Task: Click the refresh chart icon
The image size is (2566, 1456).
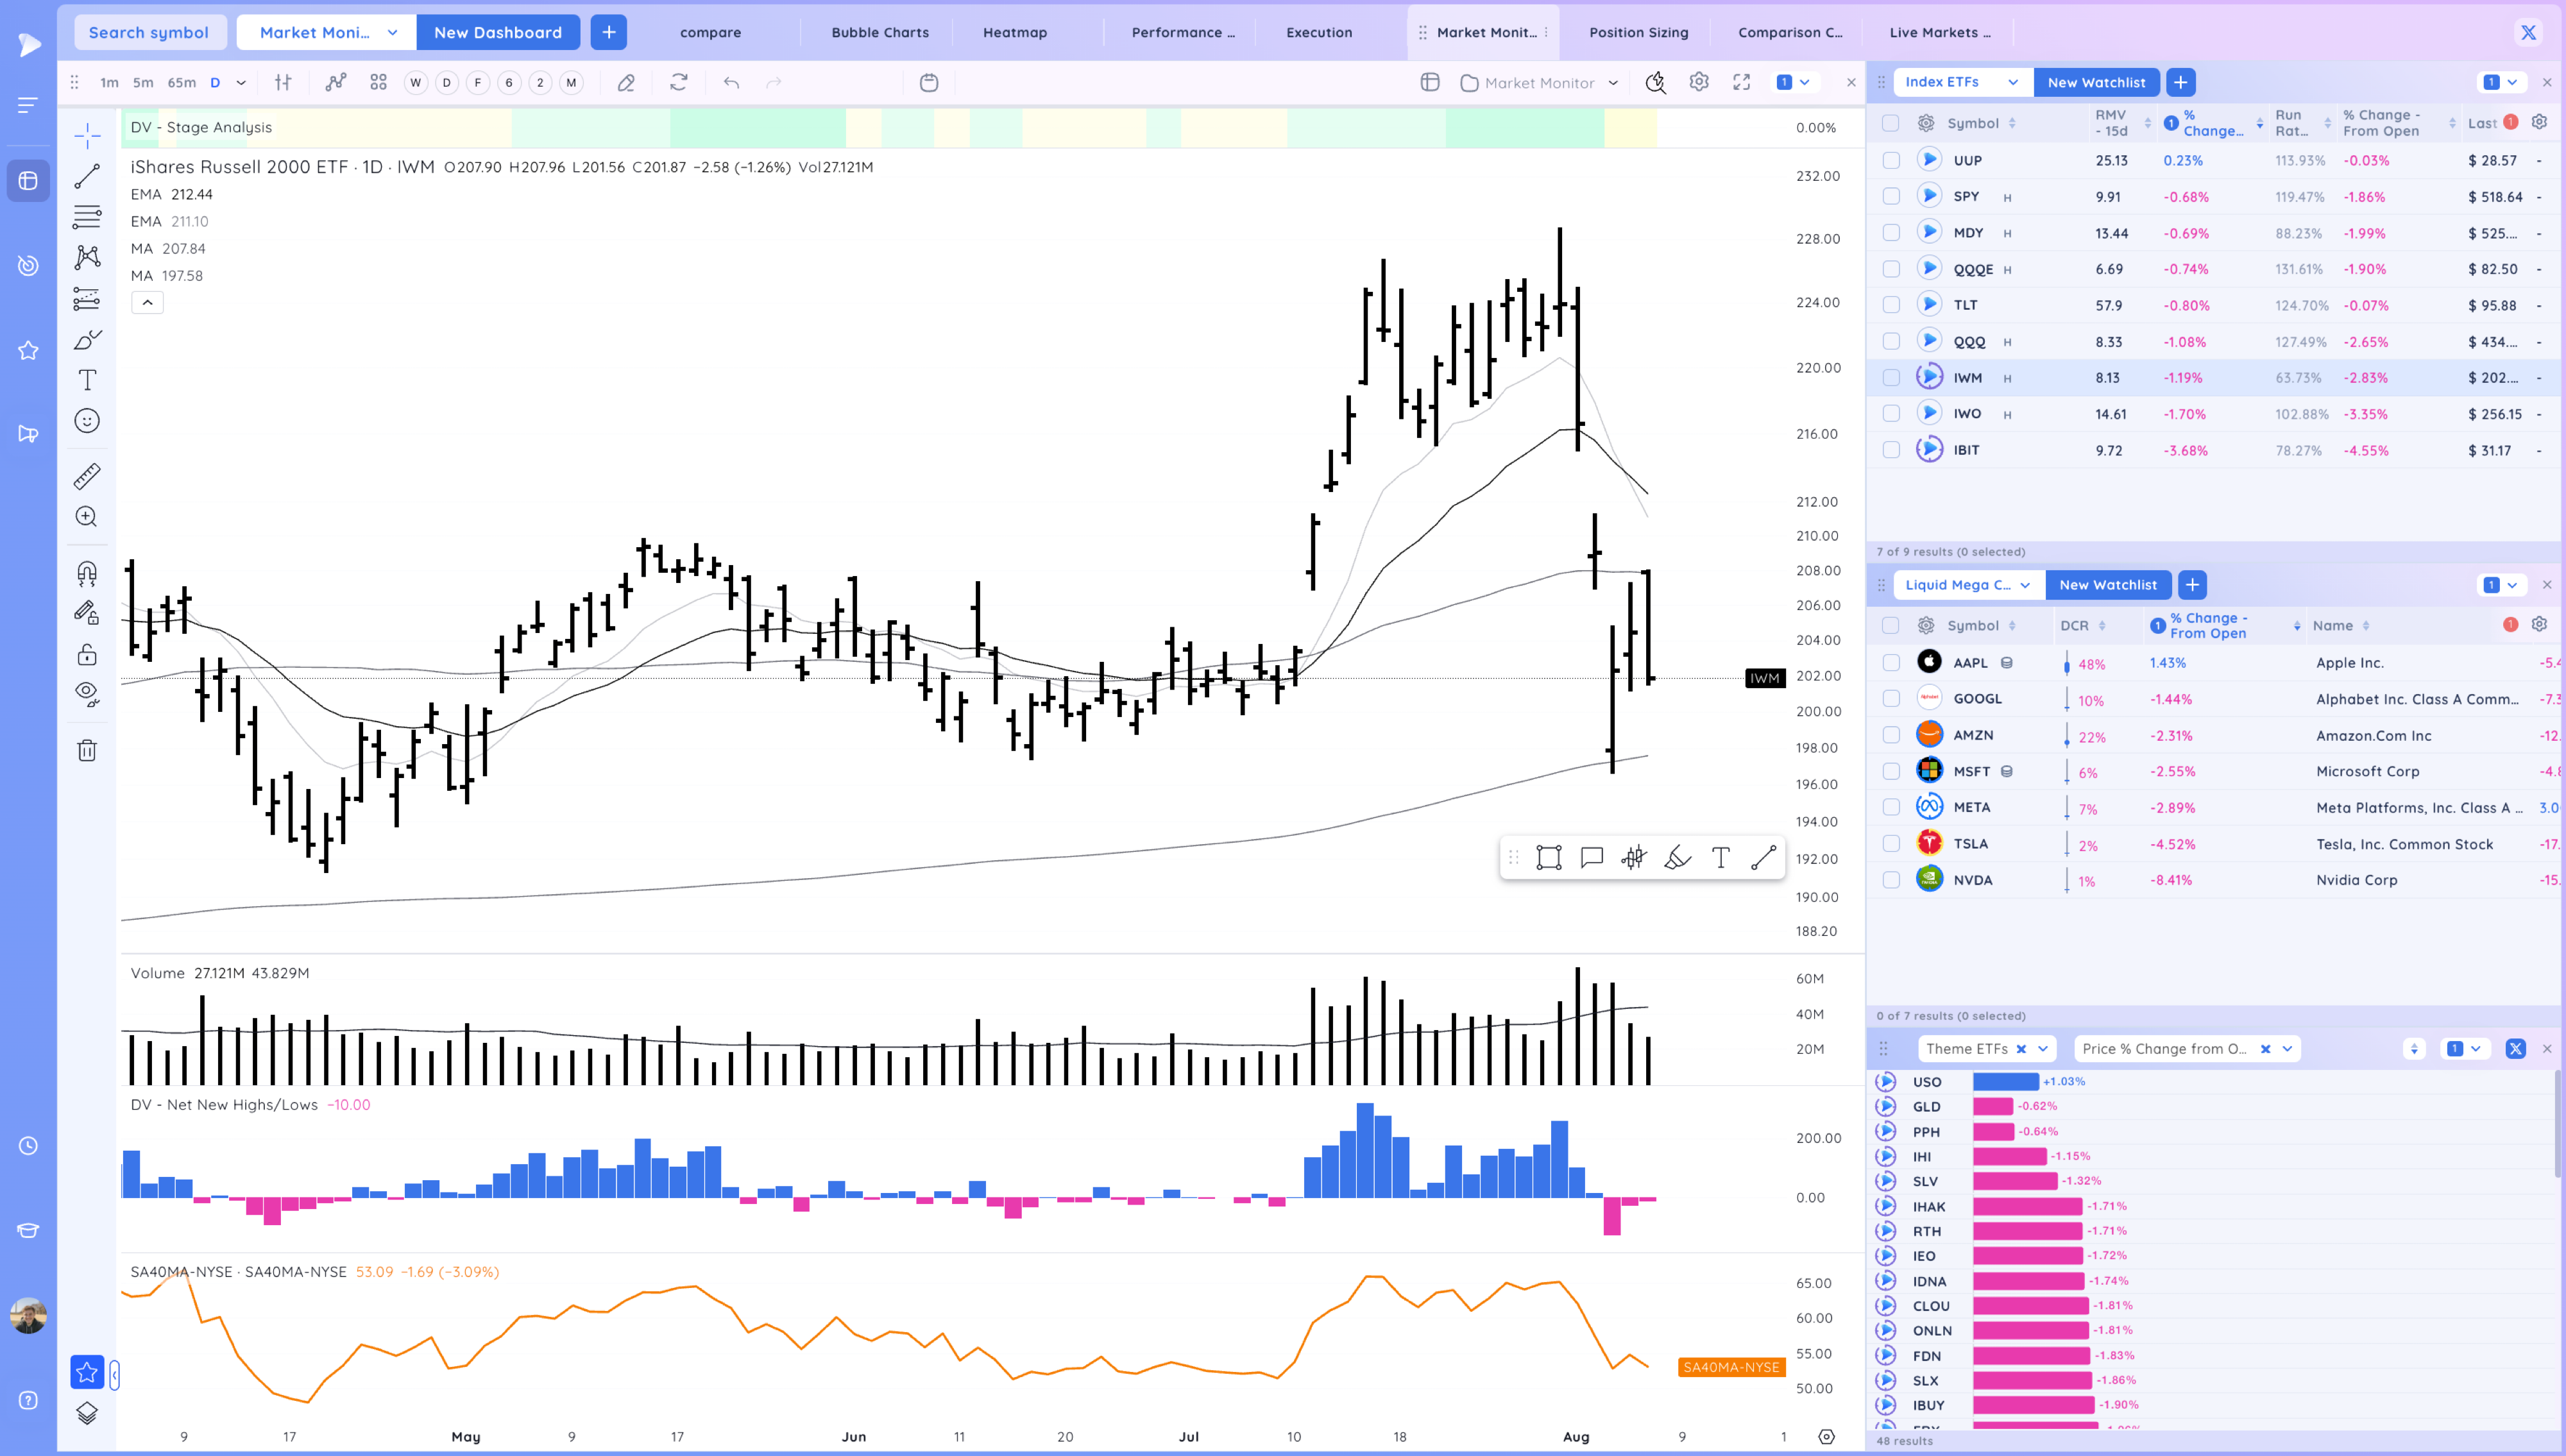Action: click(679, 83)
